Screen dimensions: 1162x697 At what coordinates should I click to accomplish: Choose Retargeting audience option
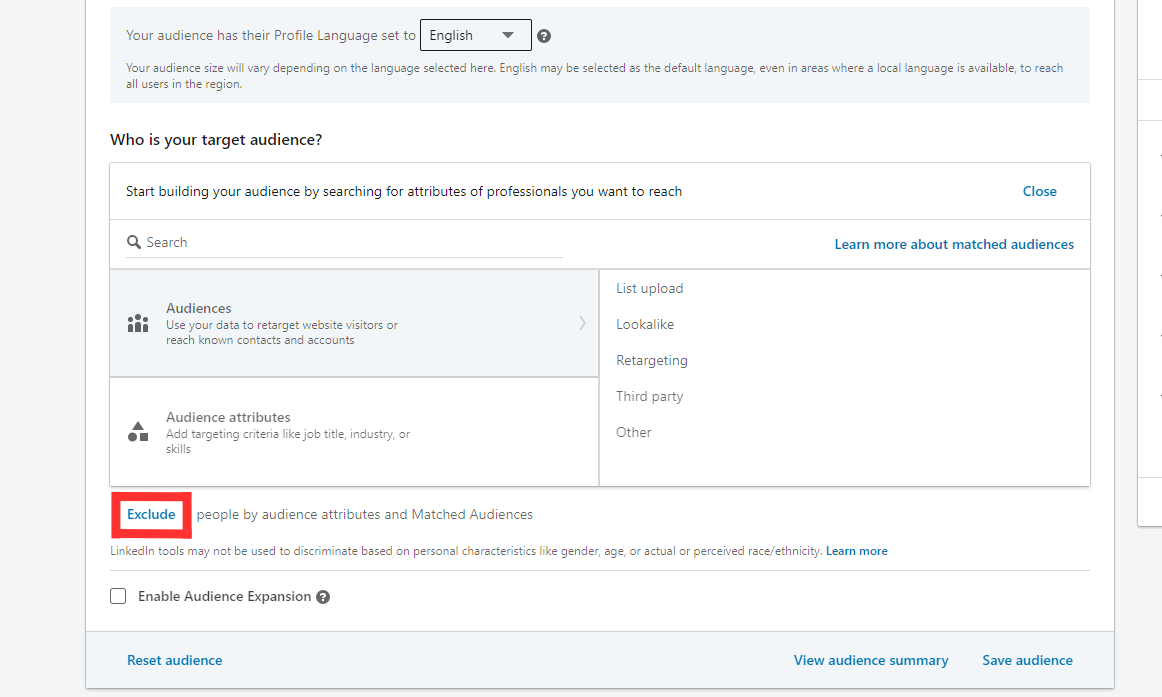tap(651, 360)
